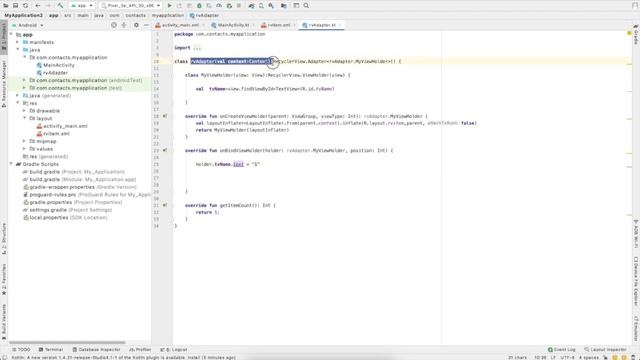
Task: Click the override gutter icon beside getItemCount
Action: click(x=165, y=205)
